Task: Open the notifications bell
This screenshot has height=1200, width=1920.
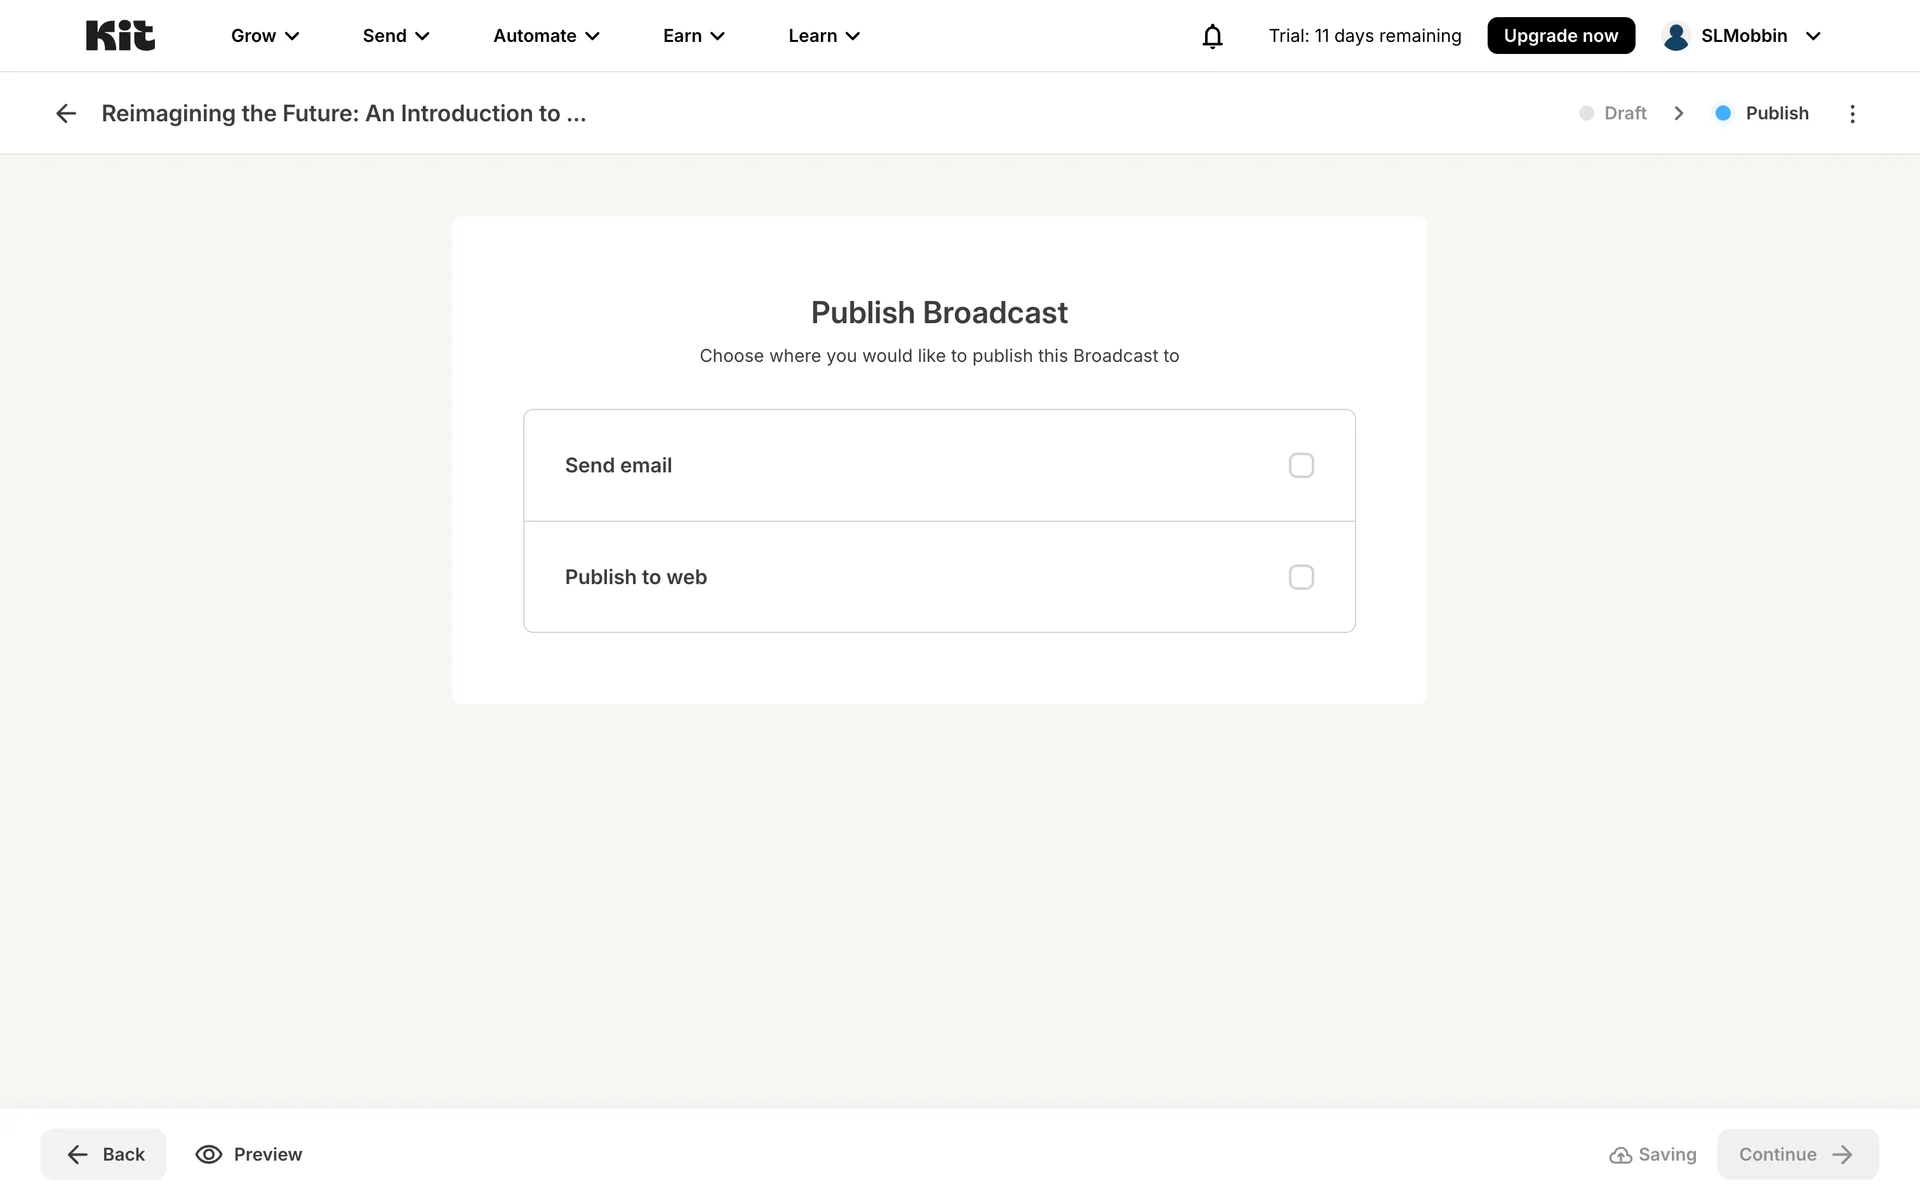Action: [x=1212, y=36]
